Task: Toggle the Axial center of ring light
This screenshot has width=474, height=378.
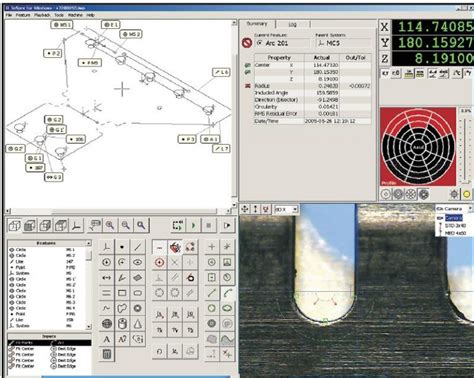Action: [x=418, y=147]
